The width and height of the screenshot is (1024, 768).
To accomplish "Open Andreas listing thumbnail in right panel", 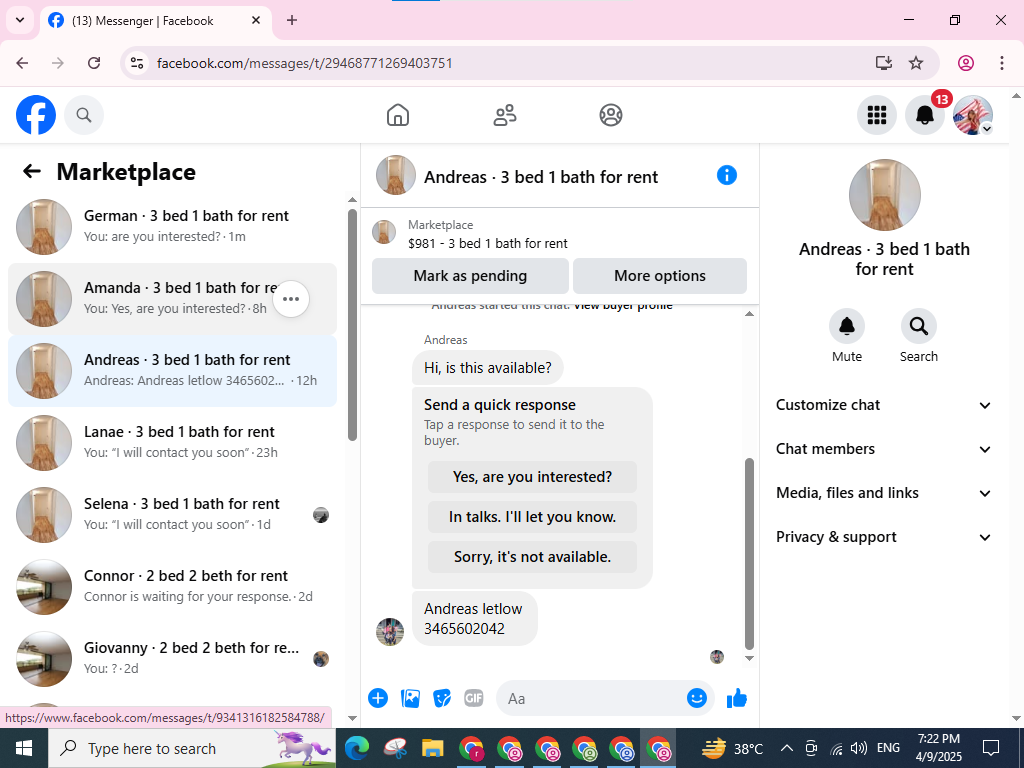I will click(x=884, y=195).
